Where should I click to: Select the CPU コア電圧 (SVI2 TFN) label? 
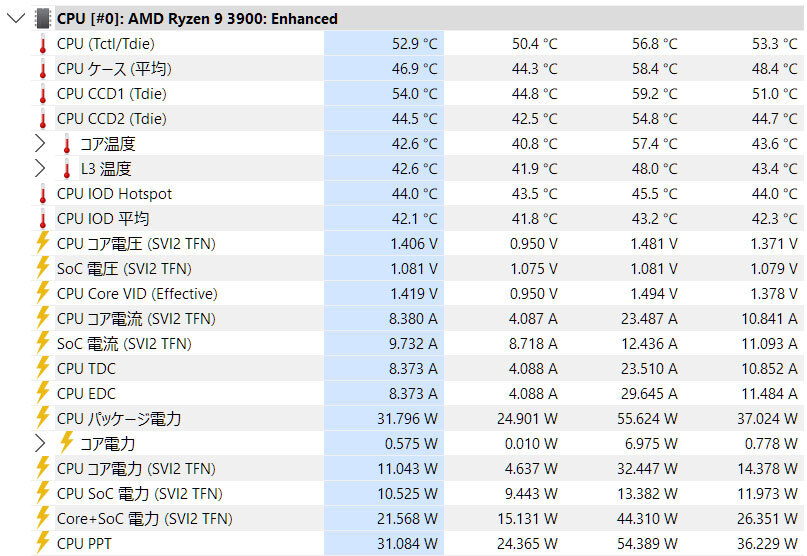(136, 244)
